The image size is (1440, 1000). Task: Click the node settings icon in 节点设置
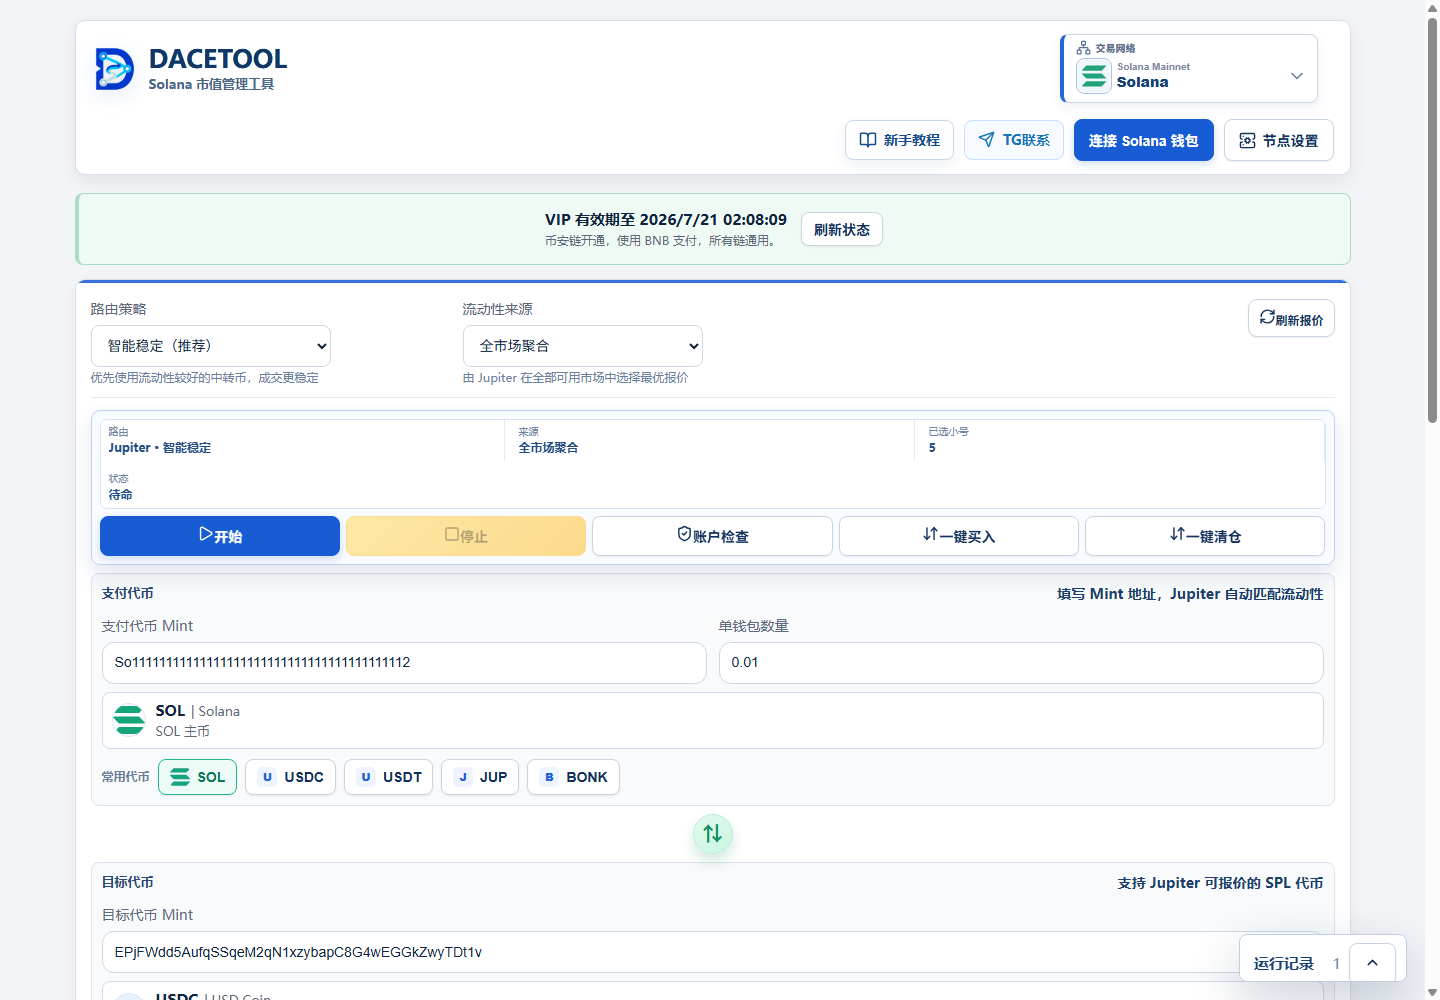coord(1247,141)
